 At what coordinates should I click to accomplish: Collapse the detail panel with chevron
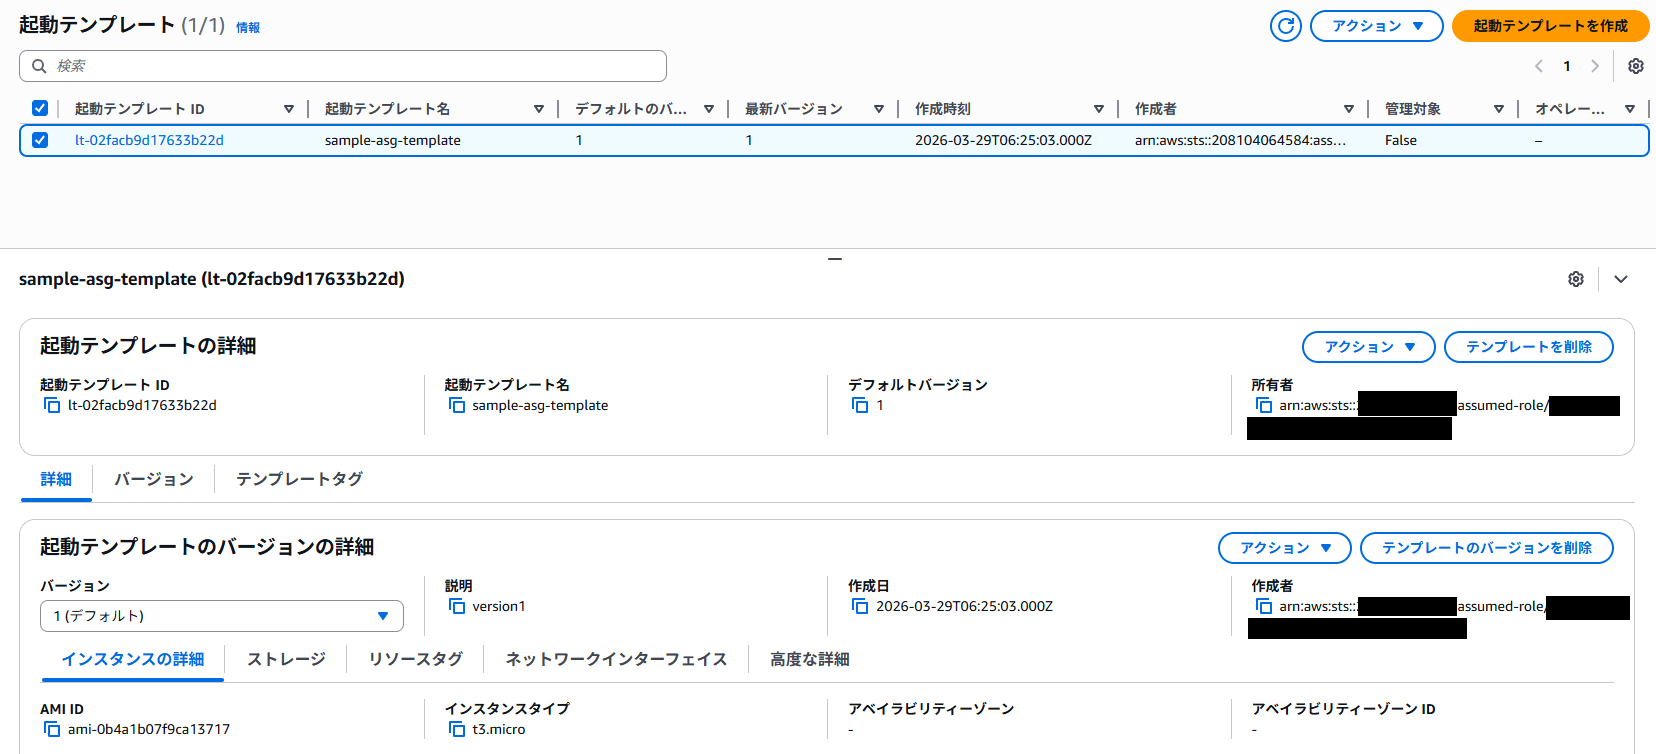pyautogui.click(x=1621, y=279)
